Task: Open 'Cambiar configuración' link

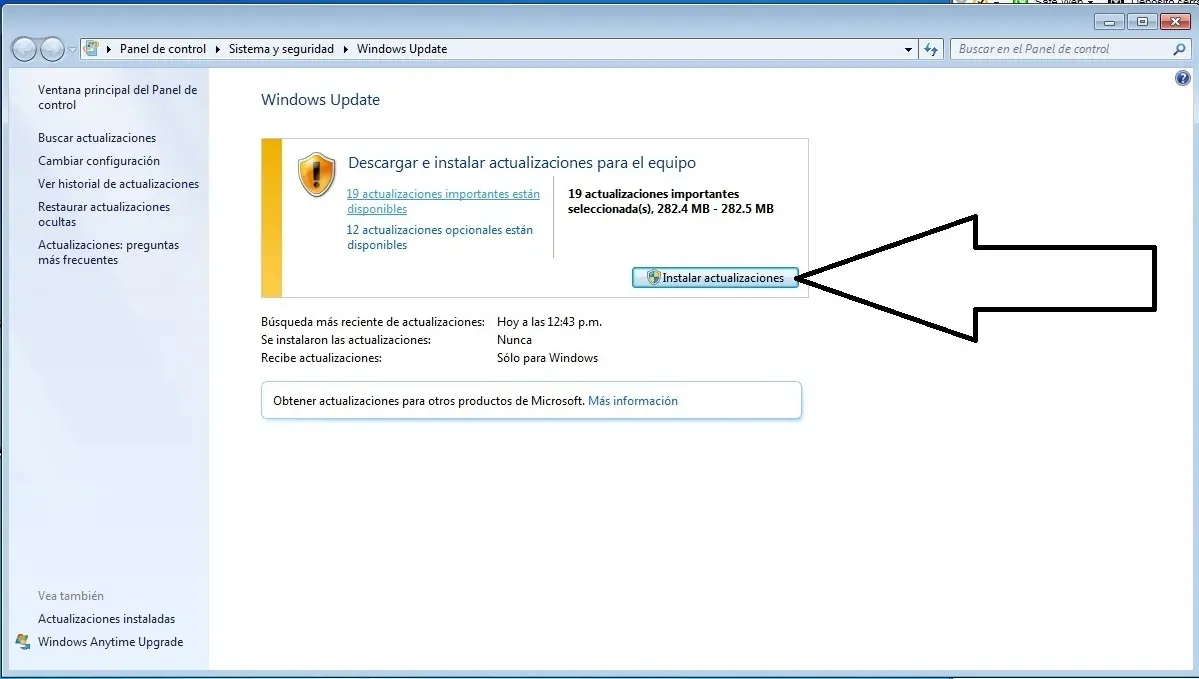Action: tap(99, 161)
